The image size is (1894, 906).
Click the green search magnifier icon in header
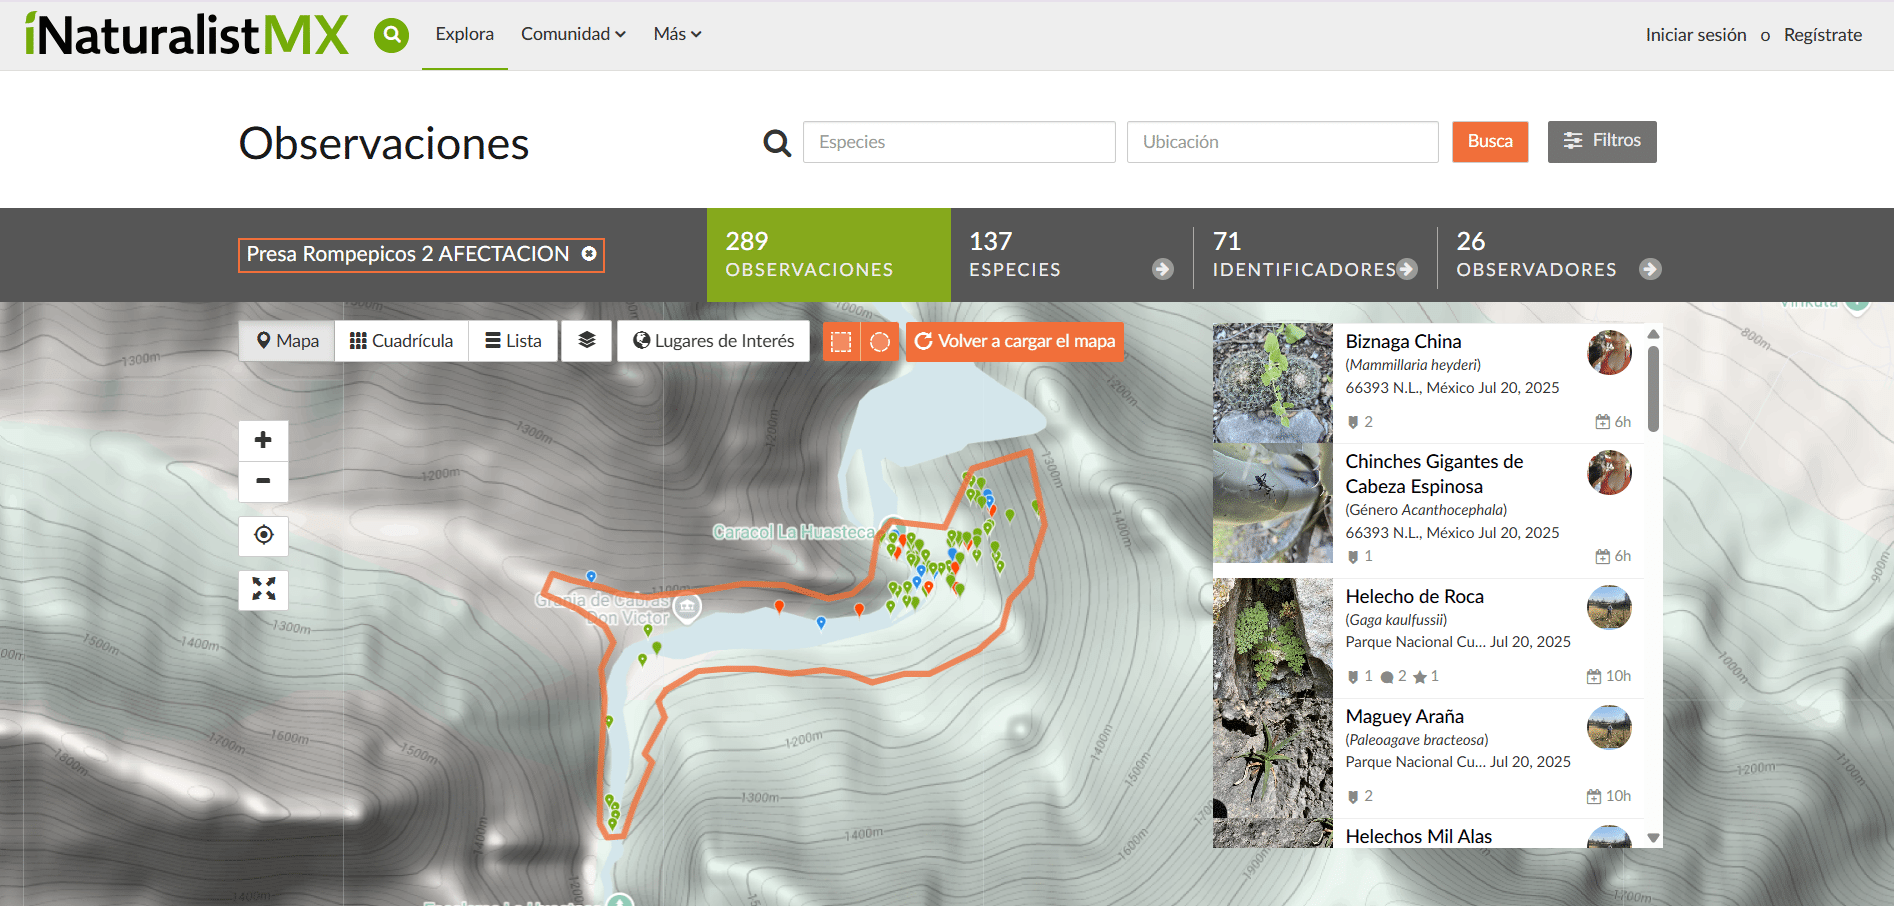391,35
